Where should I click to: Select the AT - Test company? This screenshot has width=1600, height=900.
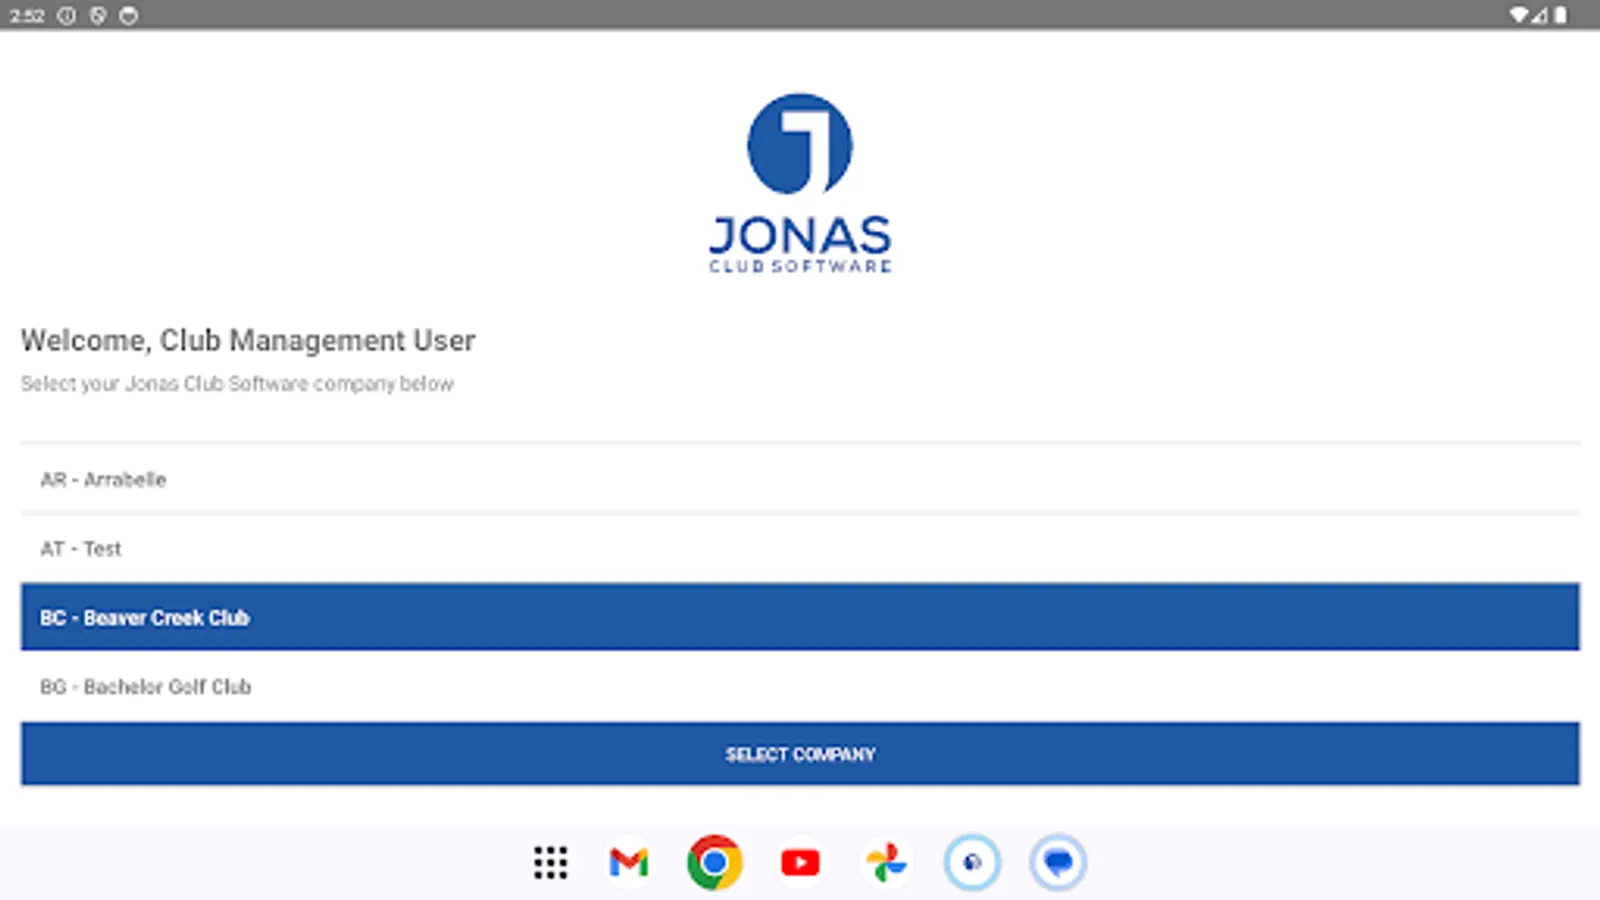pos(800,548)
